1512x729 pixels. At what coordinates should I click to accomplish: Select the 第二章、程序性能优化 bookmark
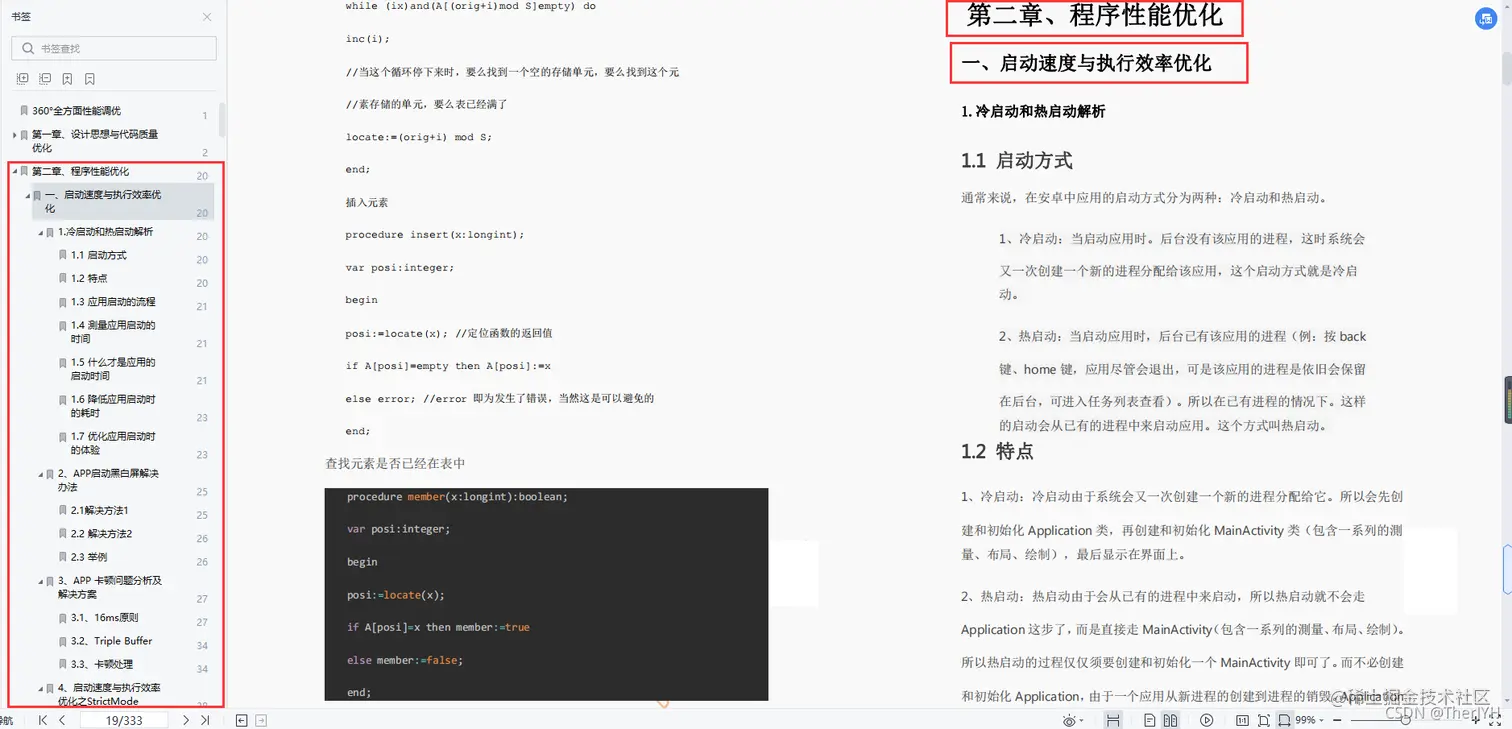[80, 171]
